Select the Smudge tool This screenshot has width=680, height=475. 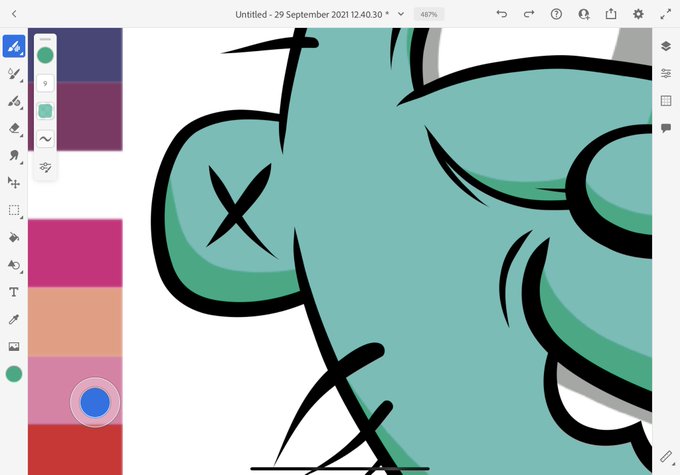[14, 156]
